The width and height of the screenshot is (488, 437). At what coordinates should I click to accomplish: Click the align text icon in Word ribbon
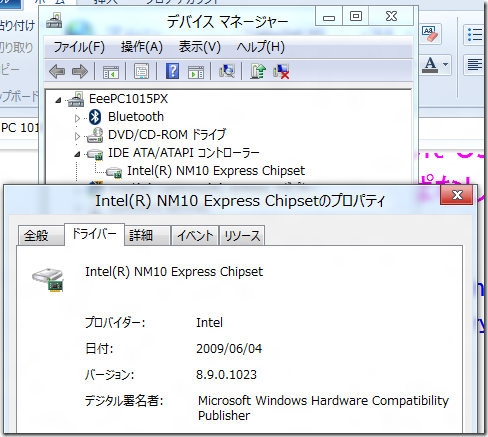[x=475, y=64]
